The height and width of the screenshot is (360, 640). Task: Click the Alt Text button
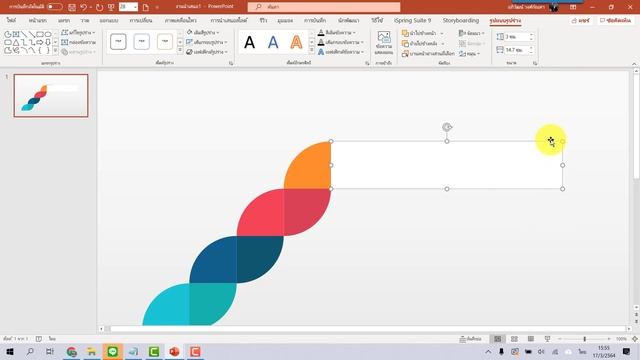tap(384, 42)
